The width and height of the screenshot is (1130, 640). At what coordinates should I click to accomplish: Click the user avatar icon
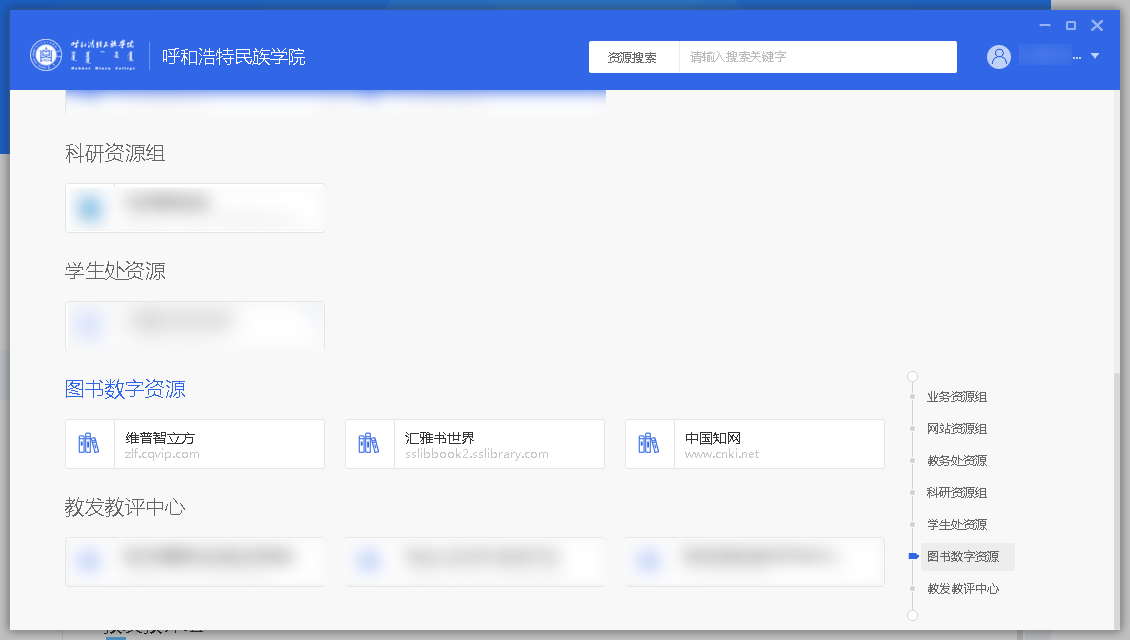pyautogui.click(x=999, y=57)
